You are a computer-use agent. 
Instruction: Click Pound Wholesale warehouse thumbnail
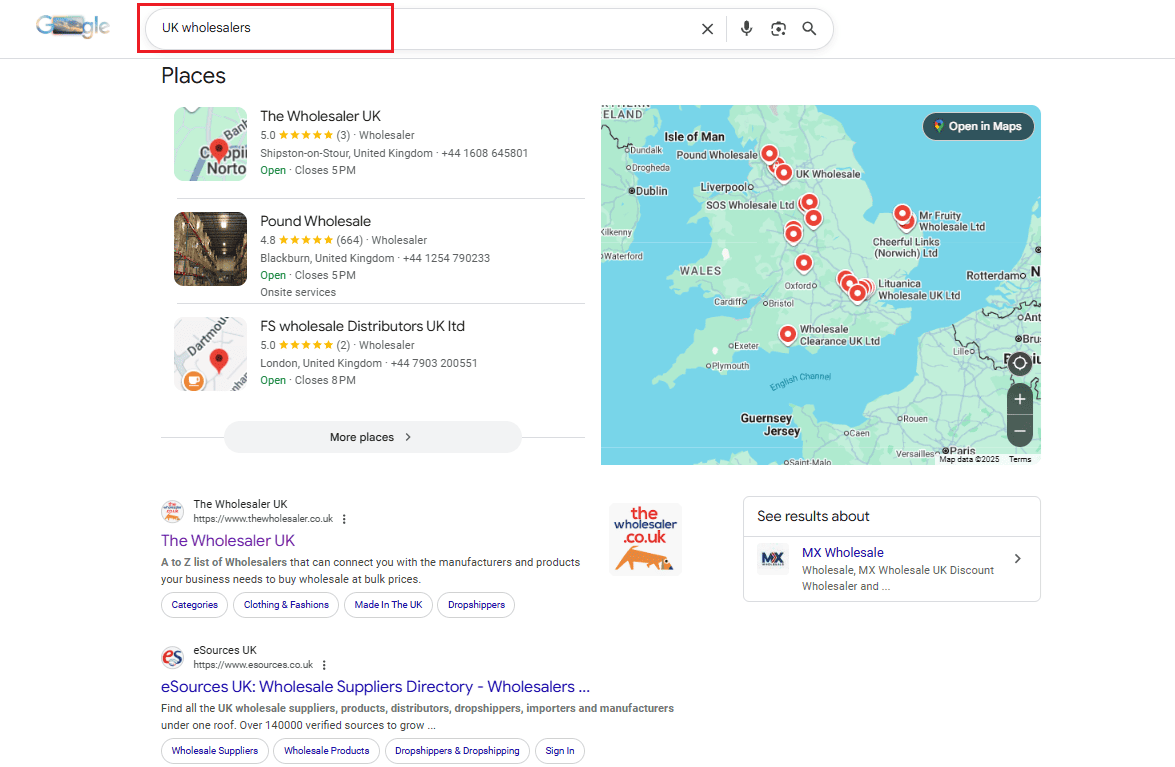[210, 249]
